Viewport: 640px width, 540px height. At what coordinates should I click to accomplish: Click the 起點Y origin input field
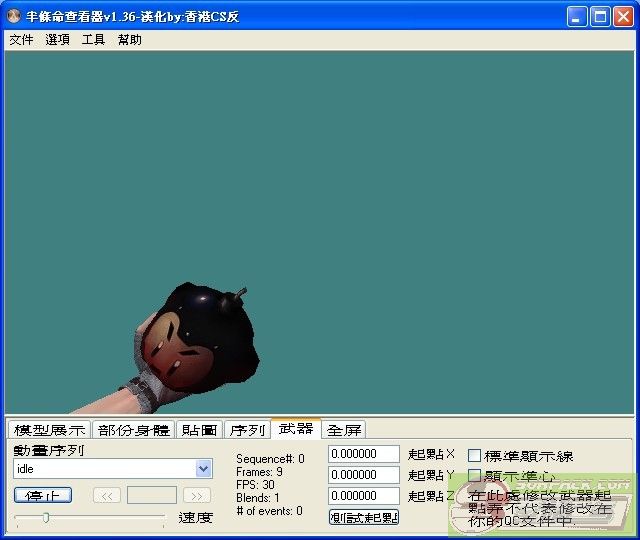364,475
